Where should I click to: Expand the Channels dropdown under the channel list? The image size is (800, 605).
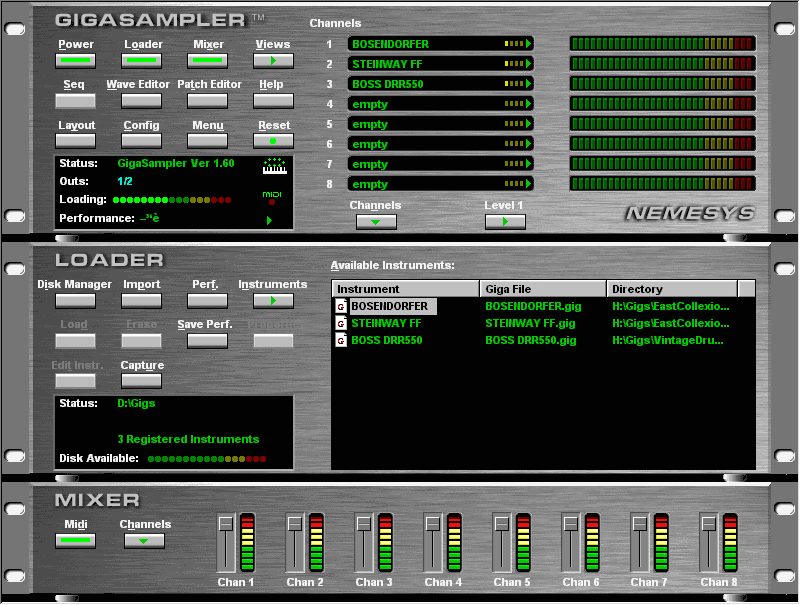[x=376, y=222]
